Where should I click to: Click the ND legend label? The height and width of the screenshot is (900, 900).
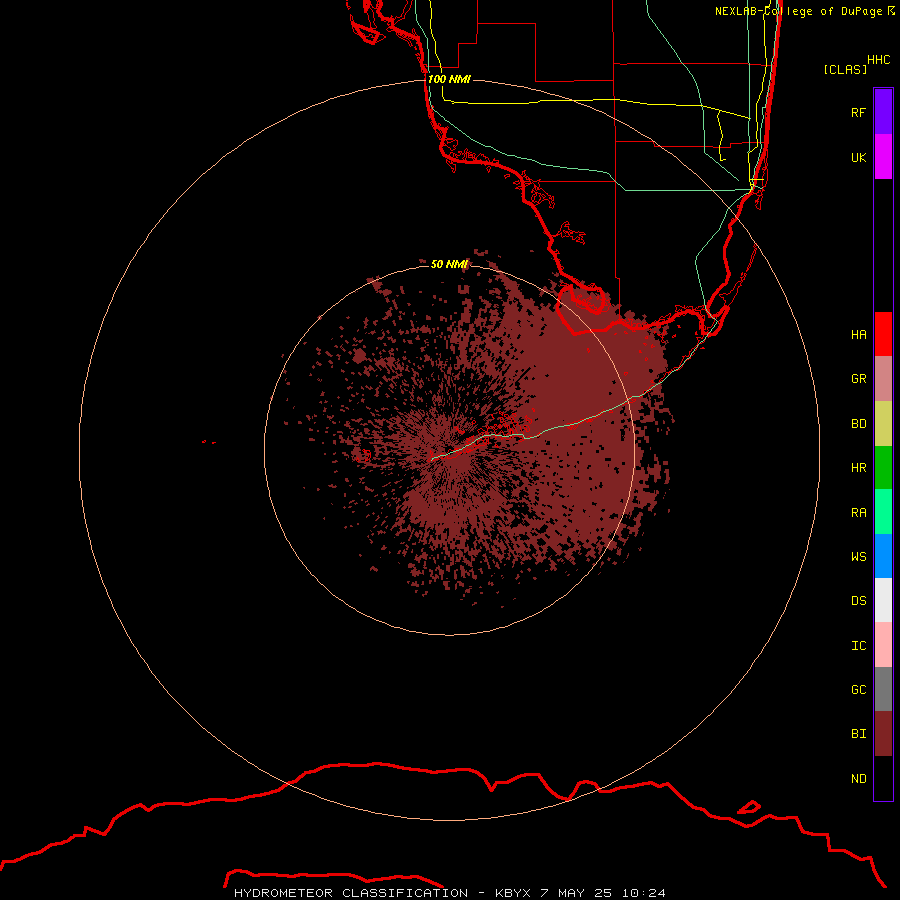tap(858, 779)
